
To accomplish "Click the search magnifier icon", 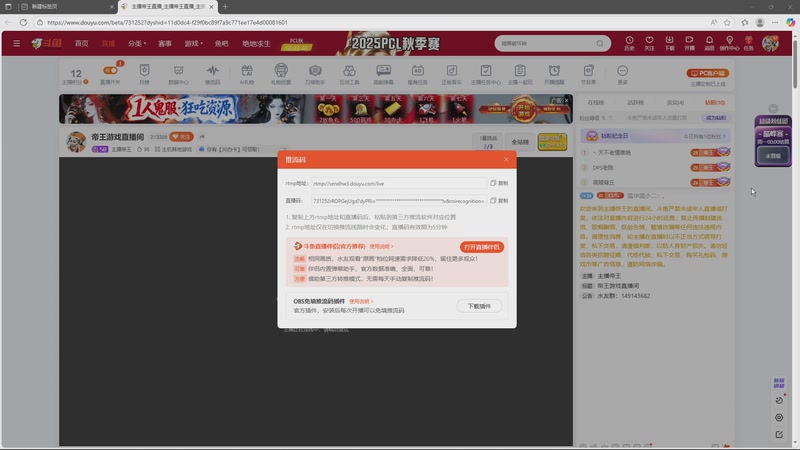I will point(600,43).
